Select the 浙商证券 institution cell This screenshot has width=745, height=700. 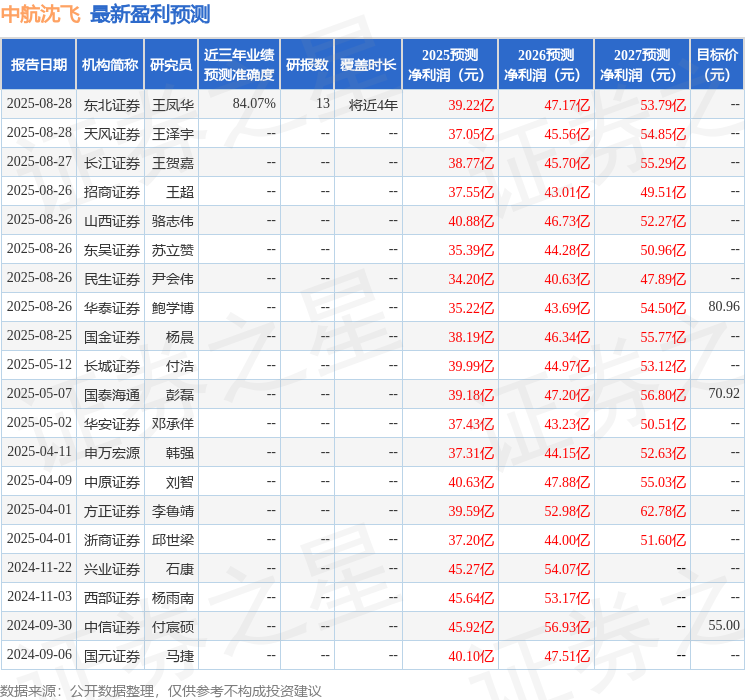click(112, 540)
